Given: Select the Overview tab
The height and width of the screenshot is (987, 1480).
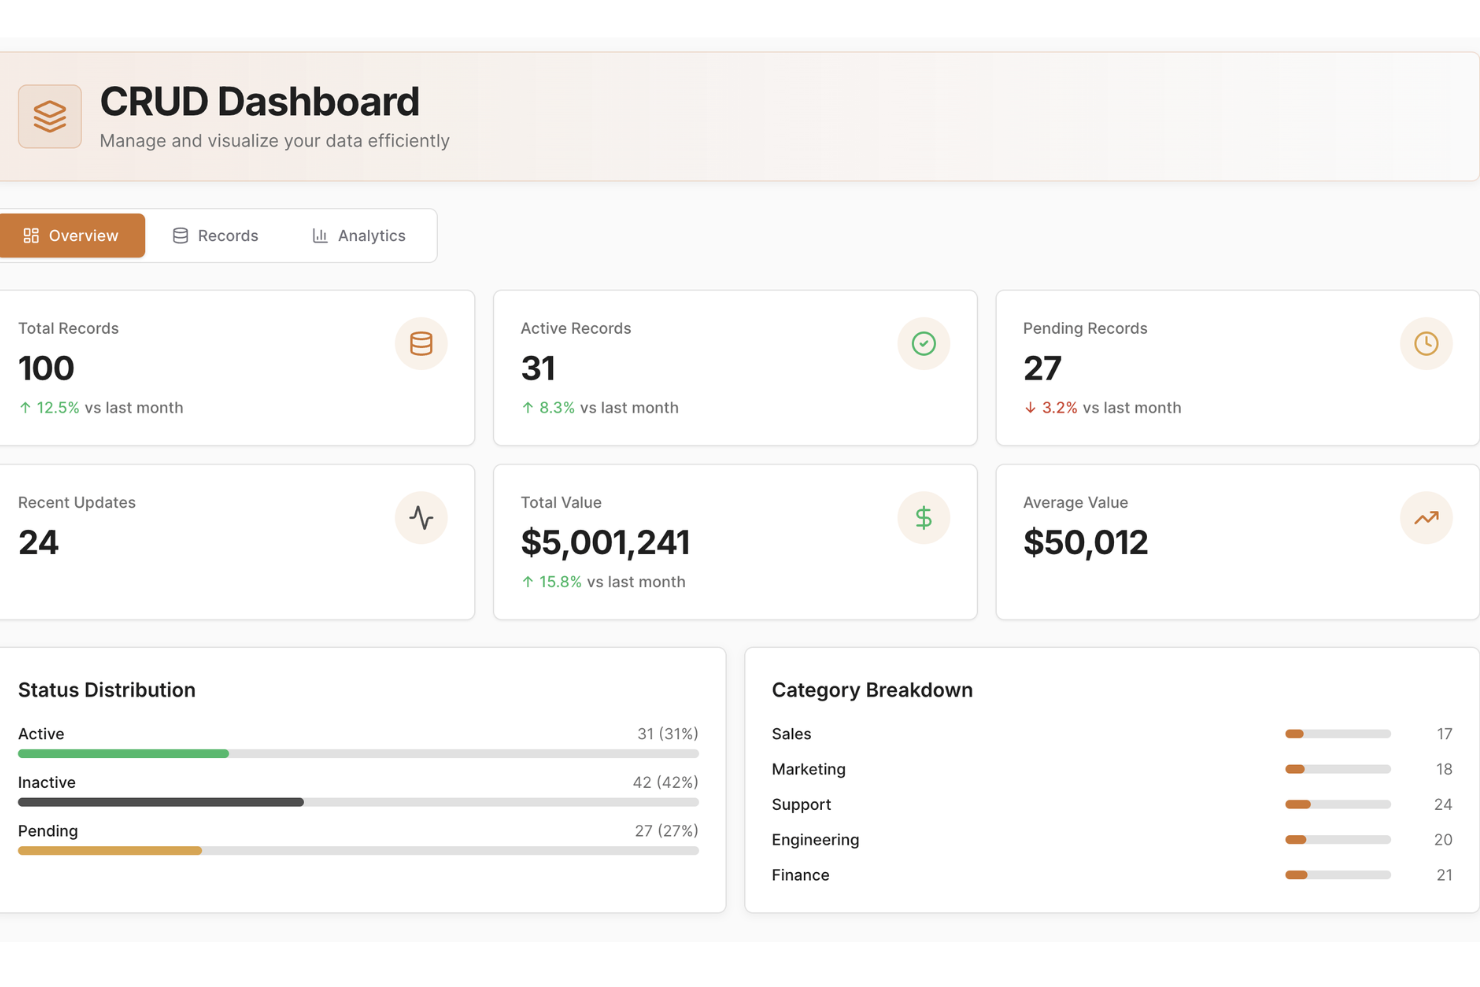Looking at the screenshot, I should [x=83, y=235].
